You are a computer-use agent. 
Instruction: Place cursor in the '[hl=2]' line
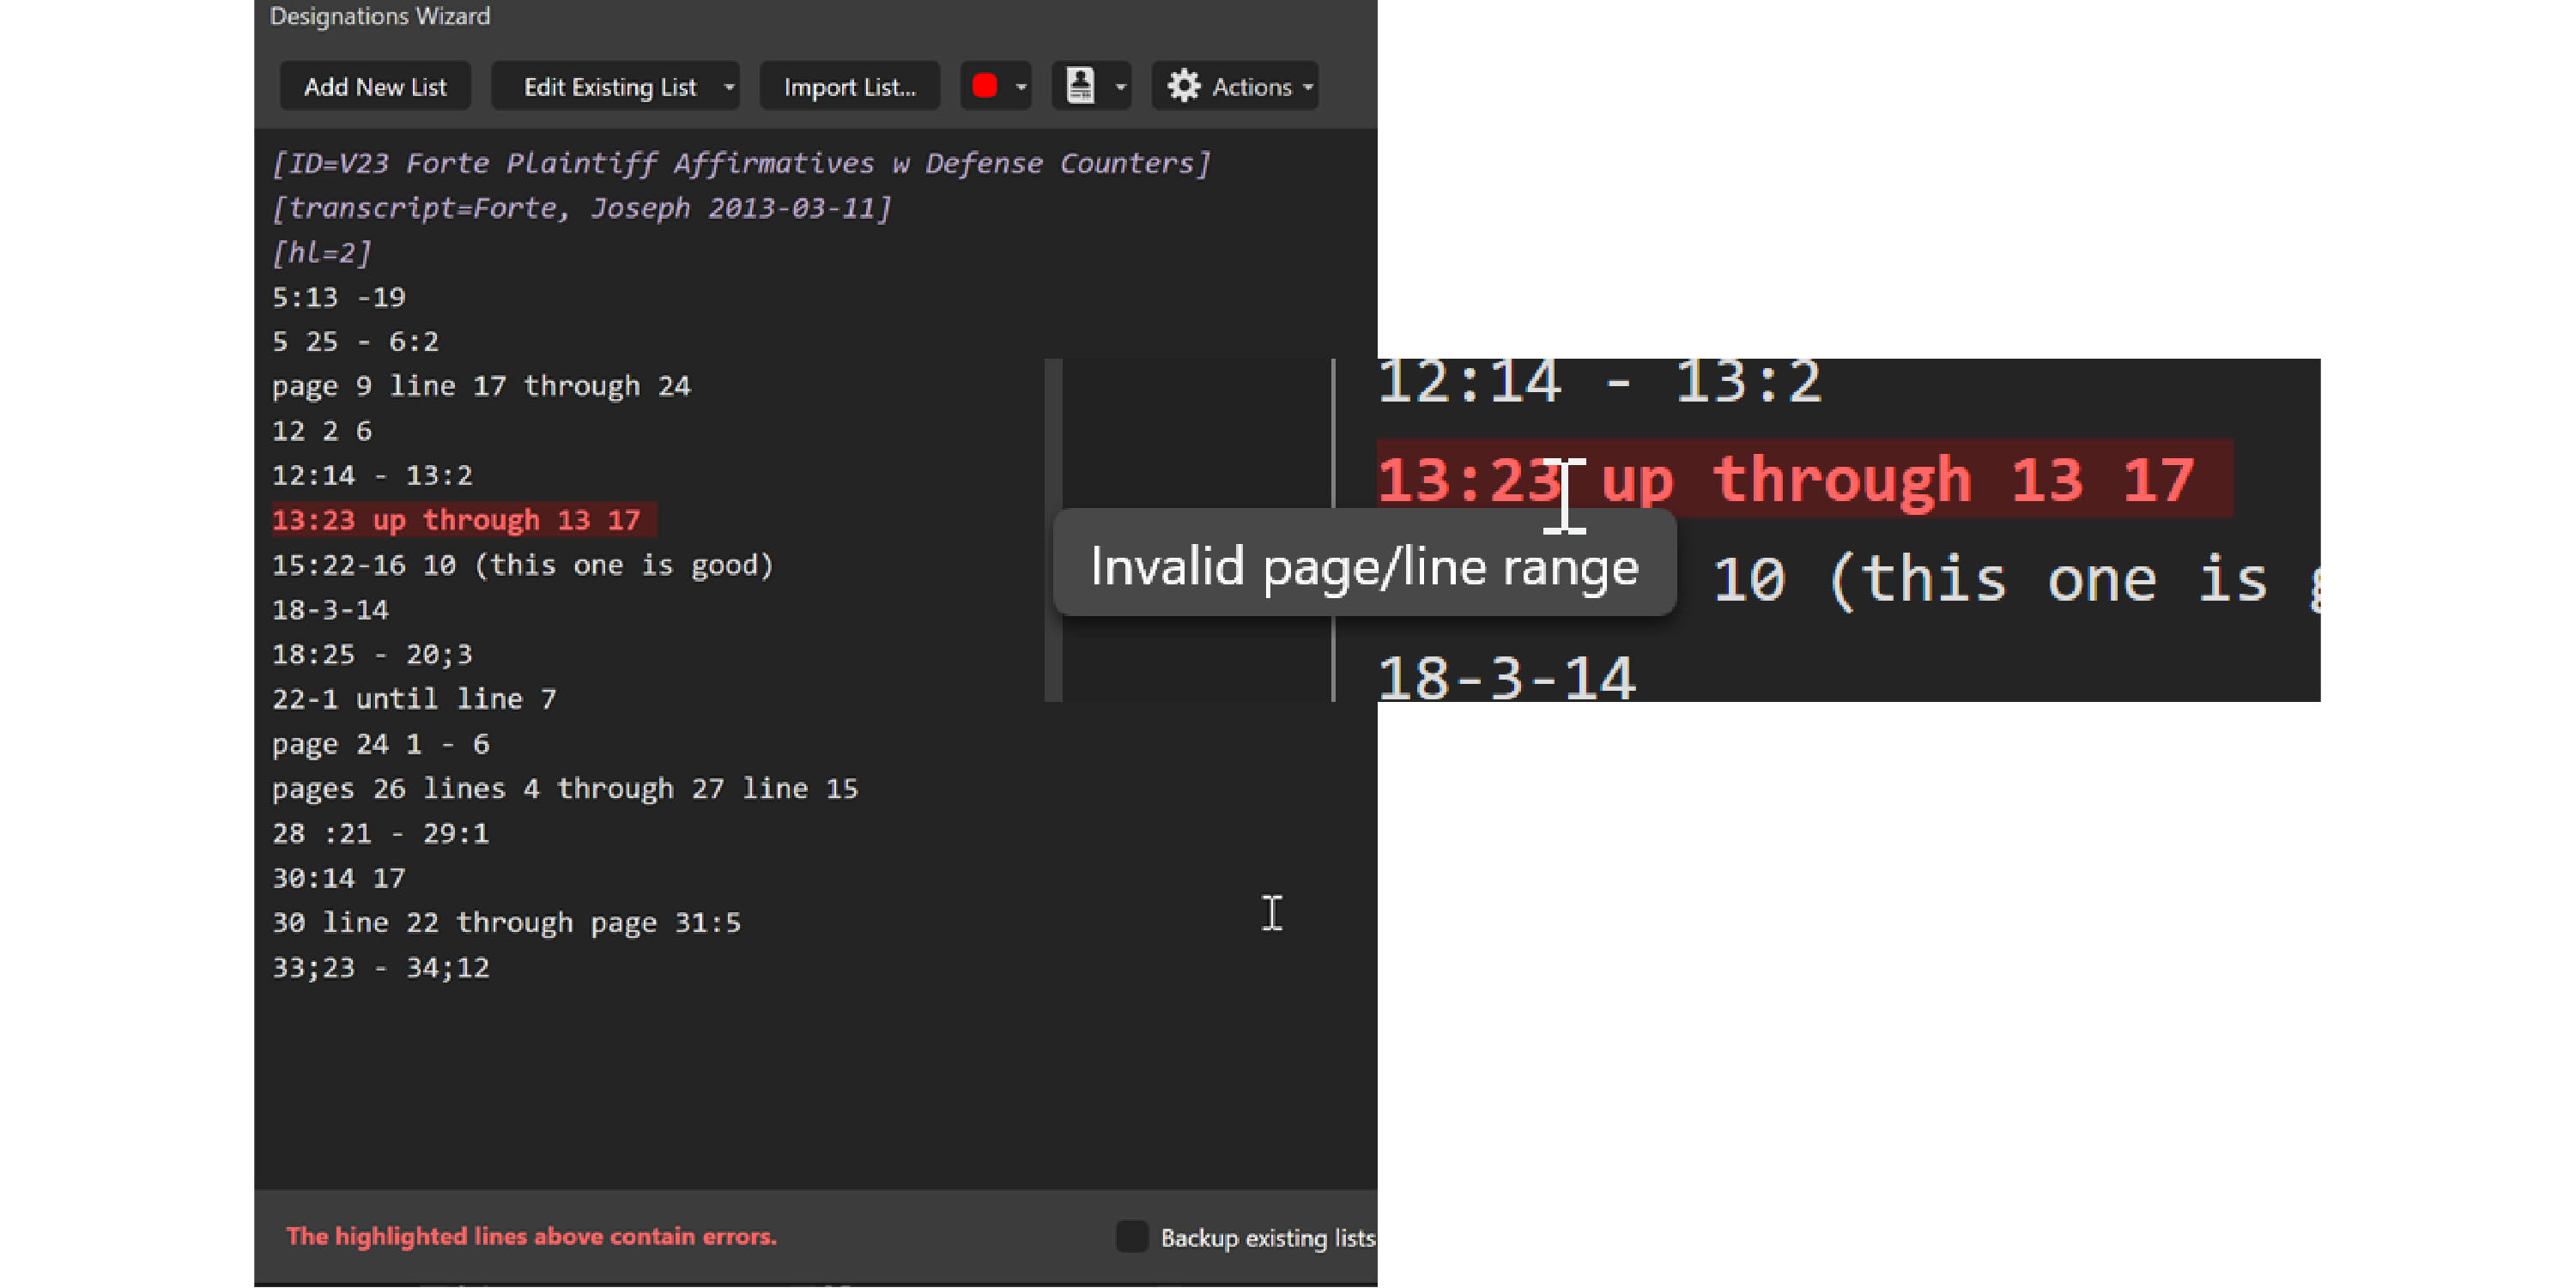tap(322, 252)
